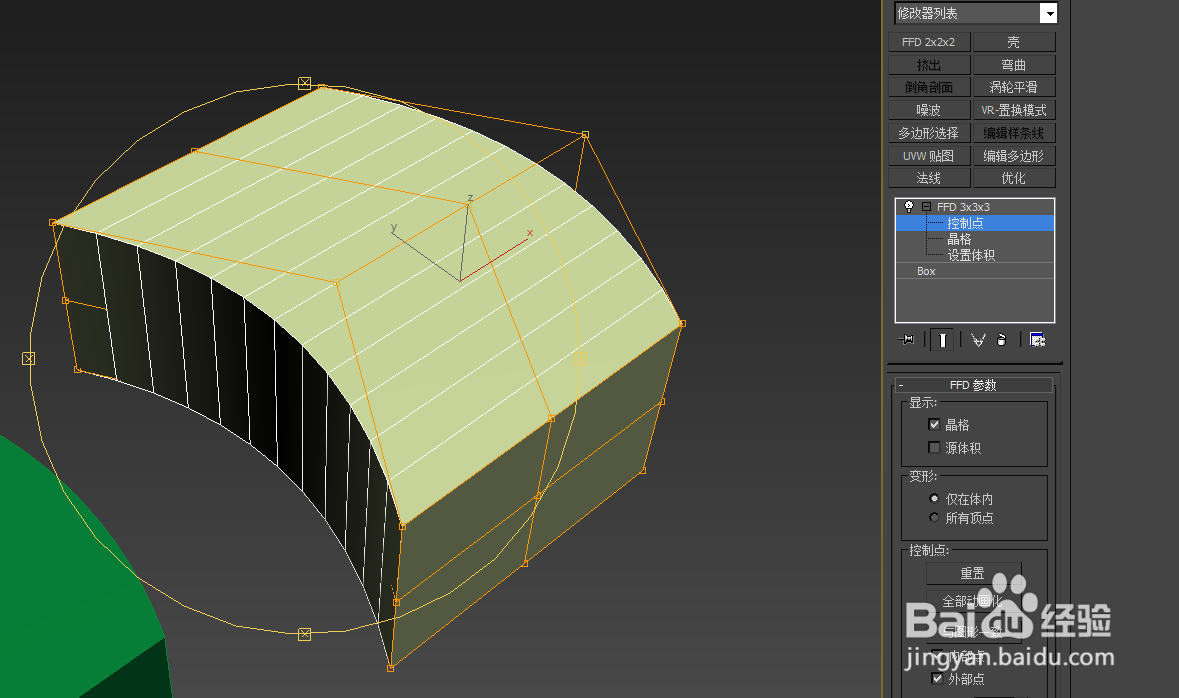Click the 壳 (Shell) modifier button

click(x=1014, y=42)
